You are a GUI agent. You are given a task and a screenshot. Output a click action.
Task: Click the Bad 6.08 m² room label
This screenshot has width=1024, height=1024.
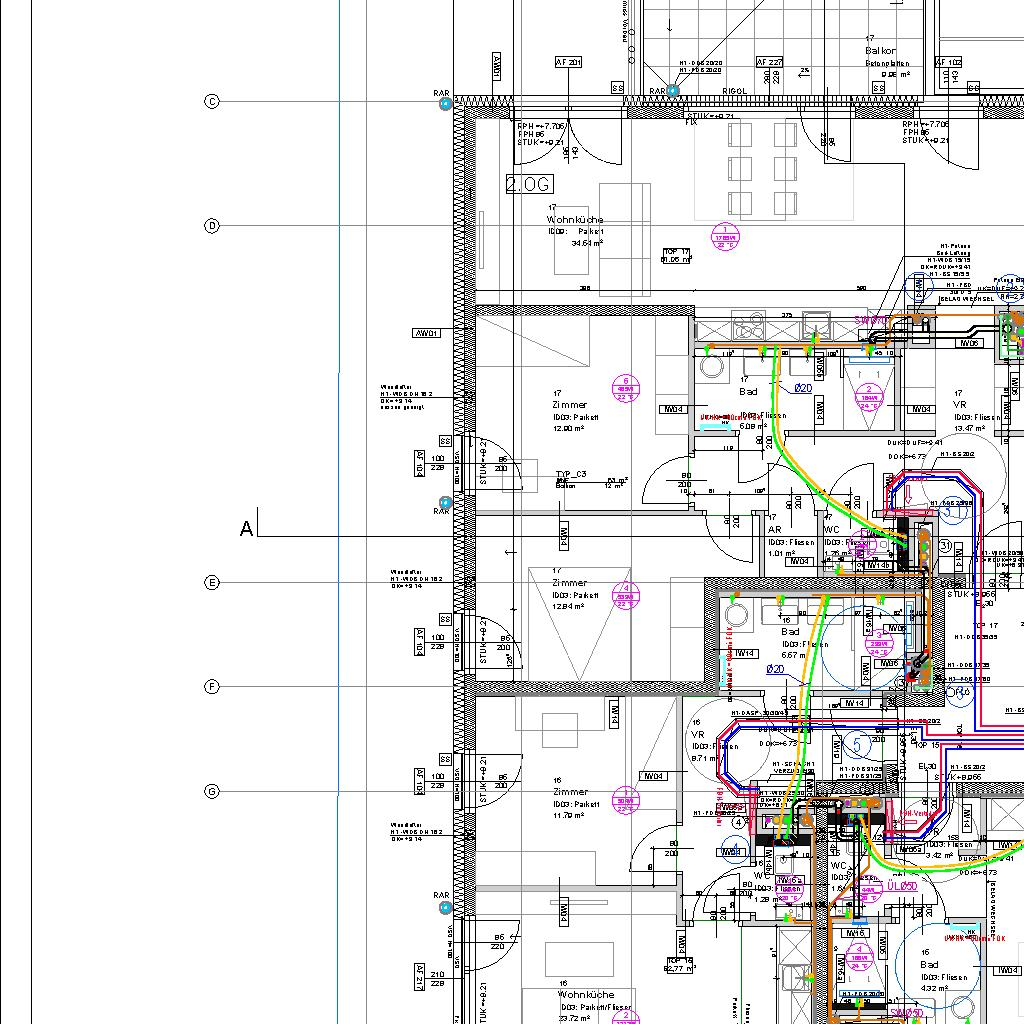(x=762, y=404)
